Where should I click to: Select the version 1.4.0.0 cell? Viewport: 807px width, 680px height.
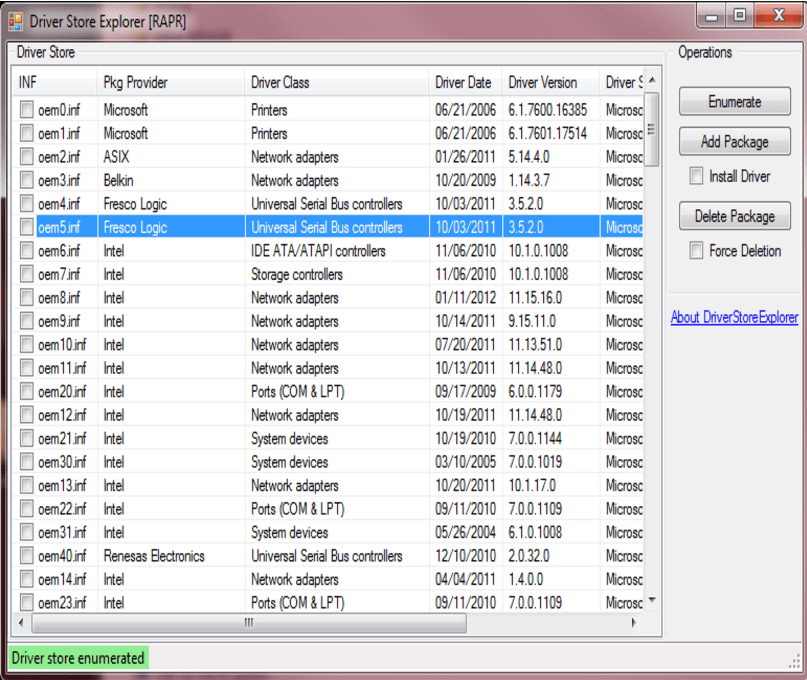(525, 579)
